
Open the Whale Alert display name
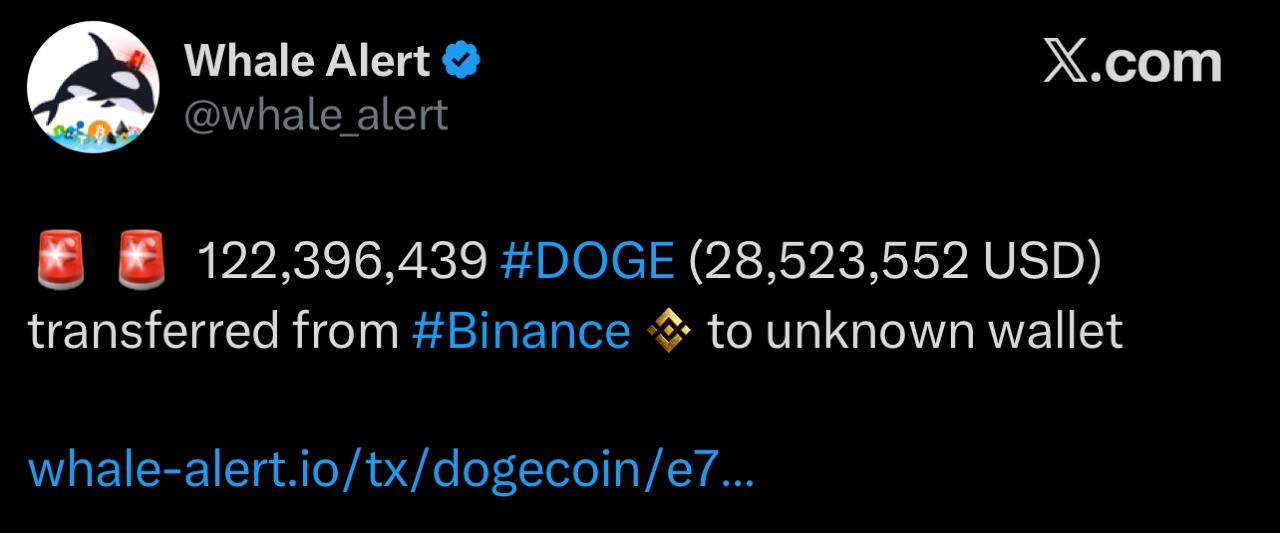(x=307, y=62)
